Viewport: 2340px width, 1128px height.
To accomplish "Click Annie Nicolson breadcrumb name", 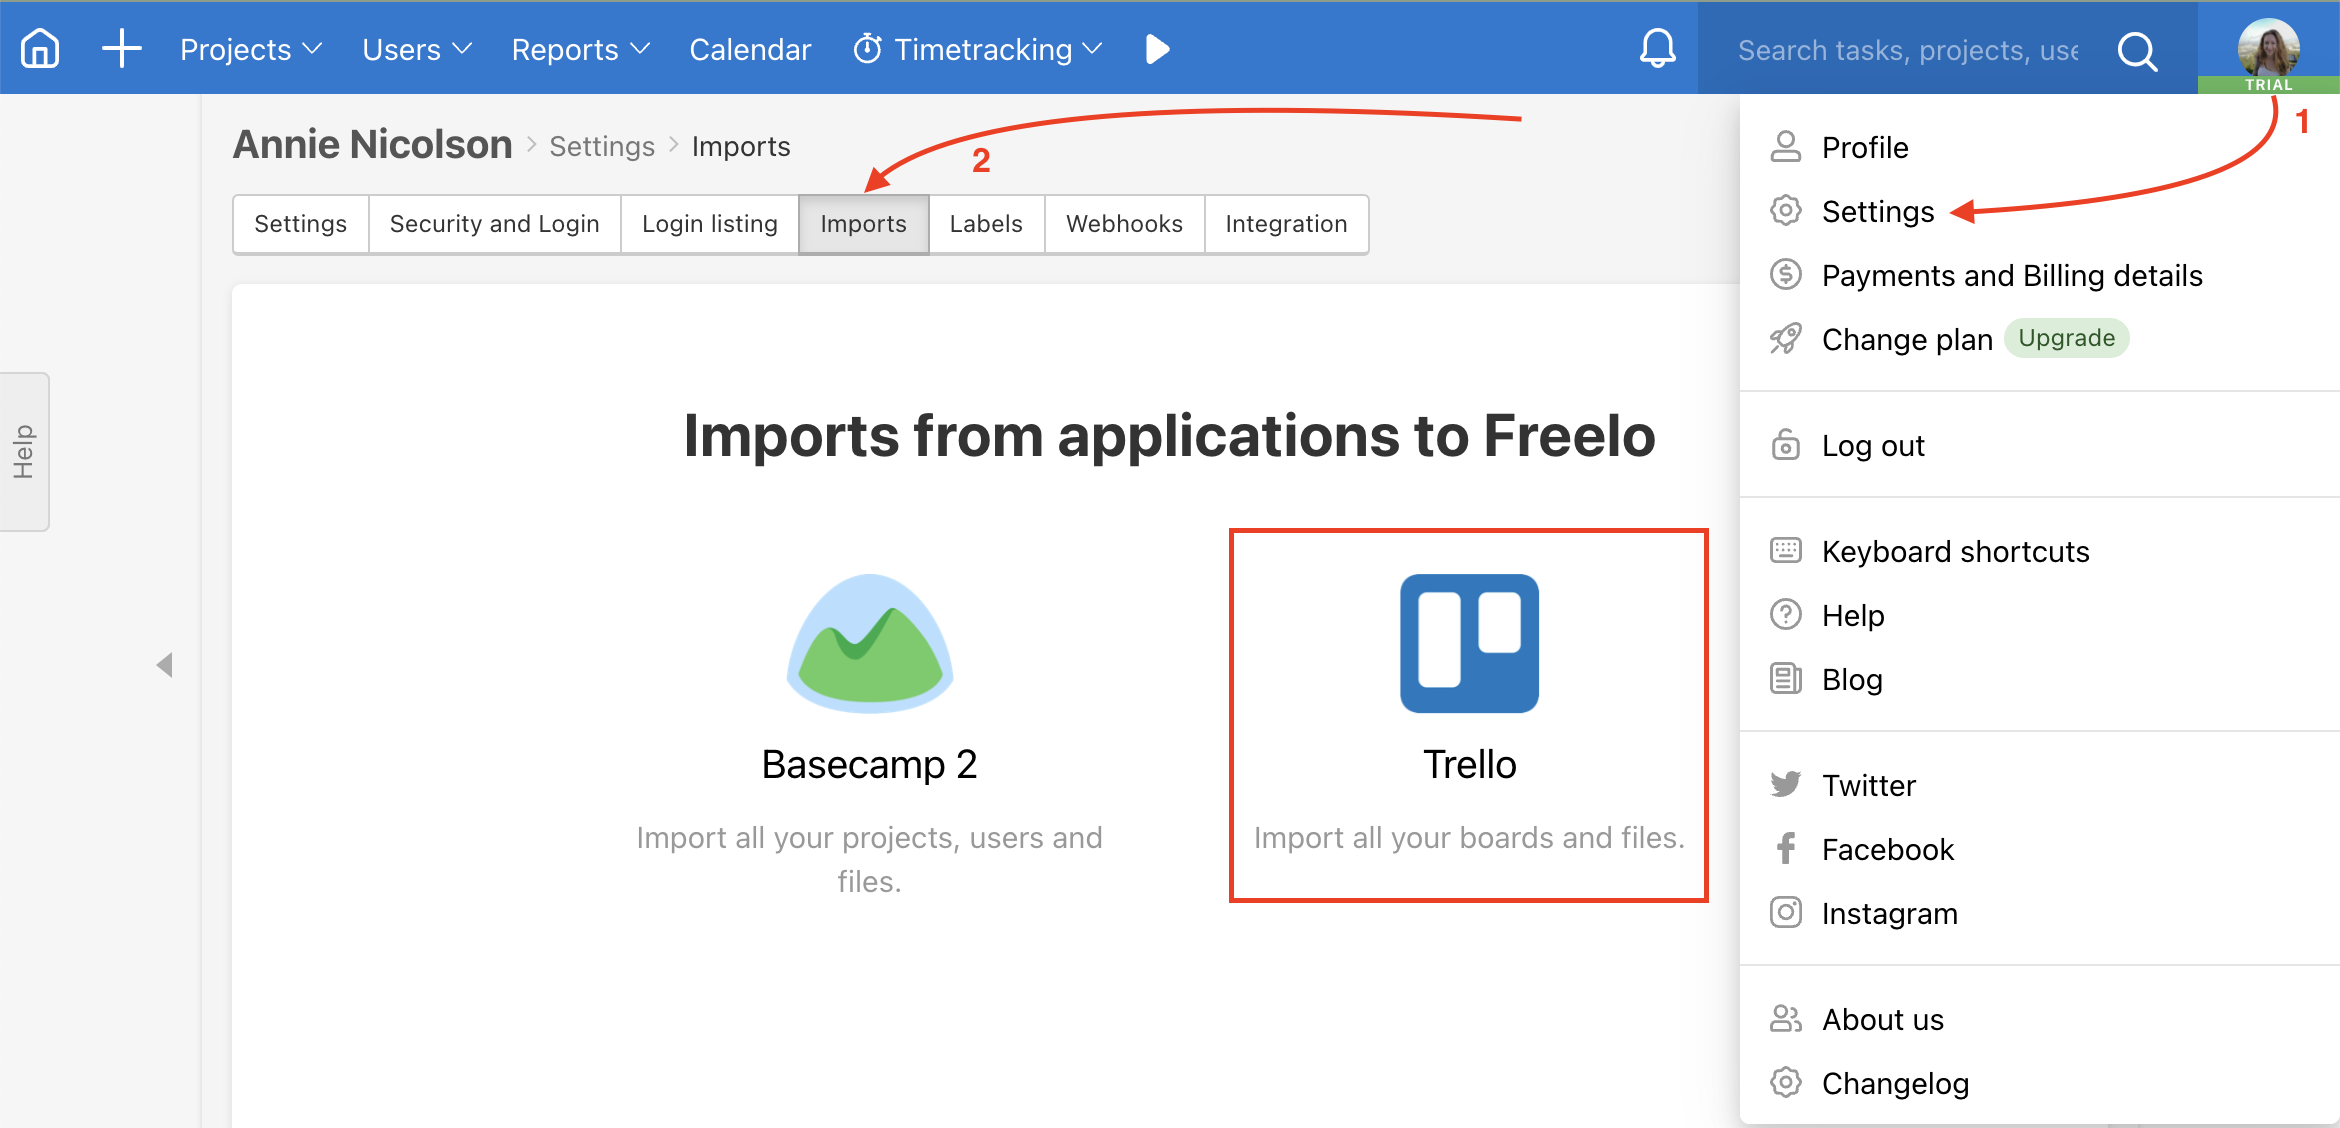I will 372,145.
